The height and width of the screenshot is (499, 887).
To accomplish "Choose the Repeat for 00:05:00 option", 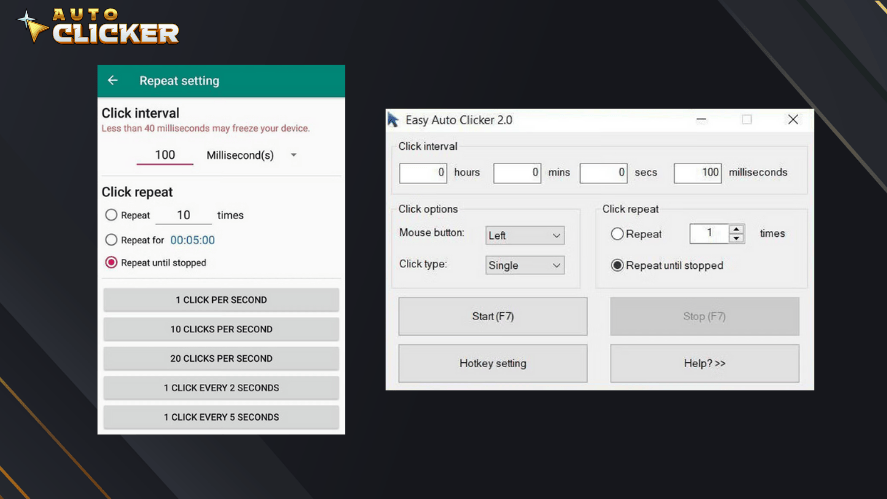I will (x=111, y=240).
